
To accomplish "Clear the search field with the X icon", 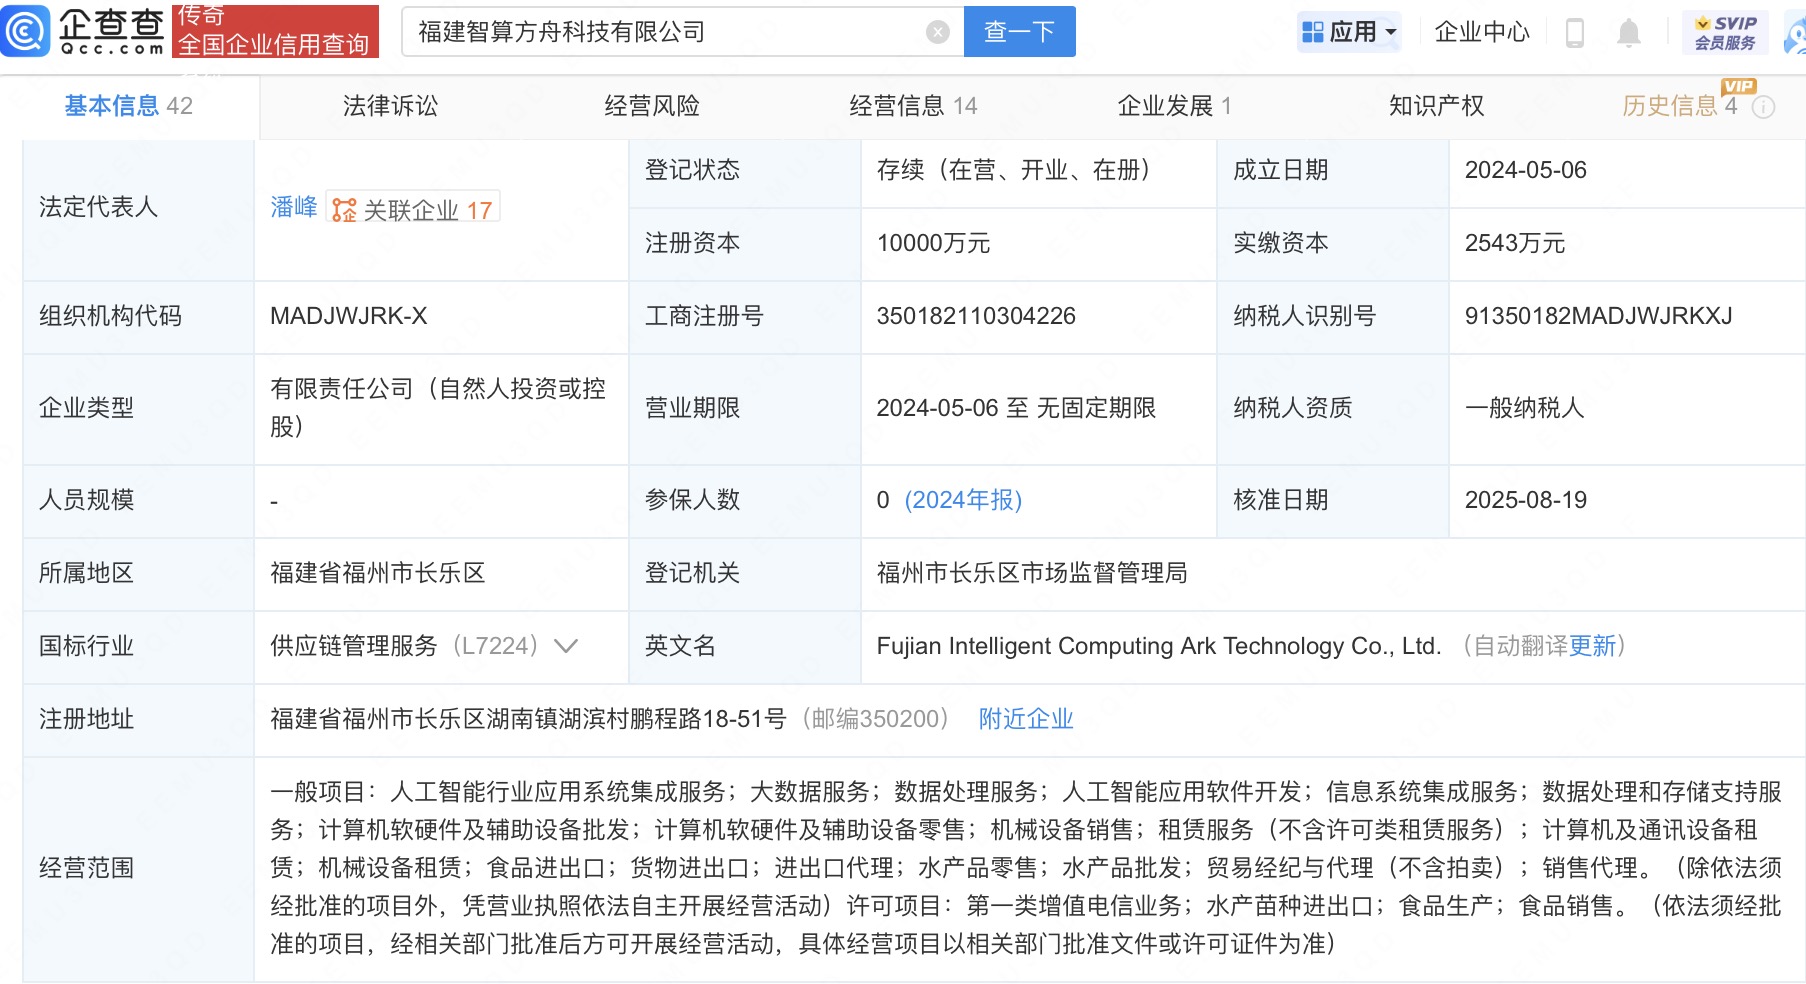I will tap(938, 32).
